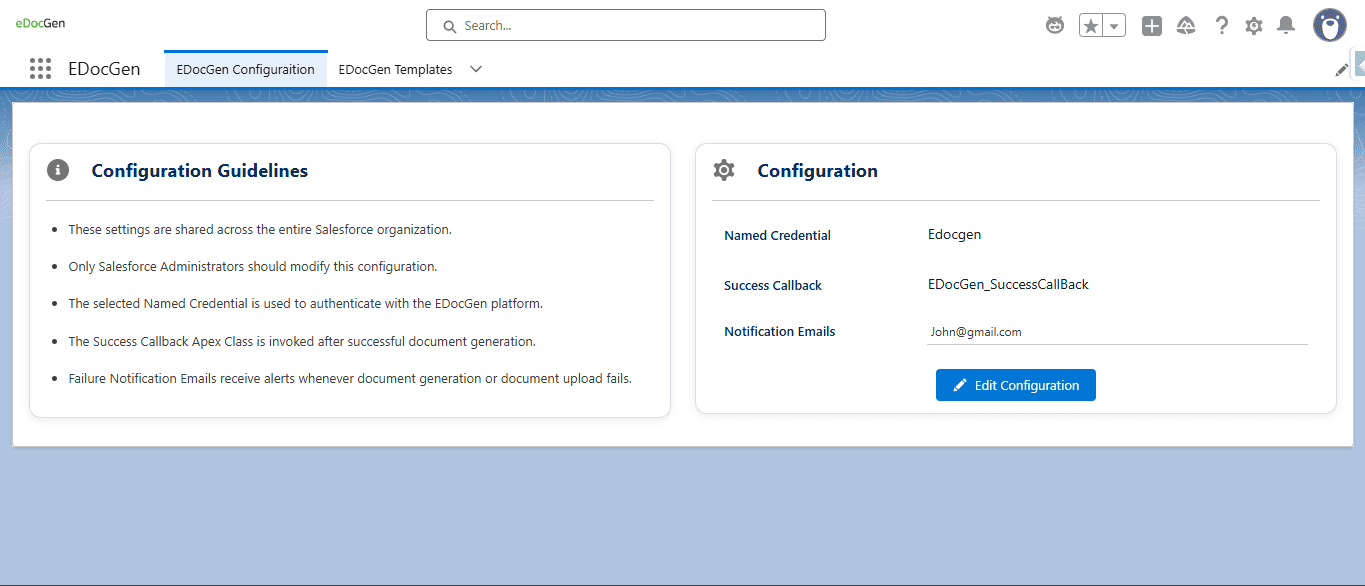Click the pencil icon to edit navigation
Viewport: 1365px width, 586px height.
coord(1342,70)
